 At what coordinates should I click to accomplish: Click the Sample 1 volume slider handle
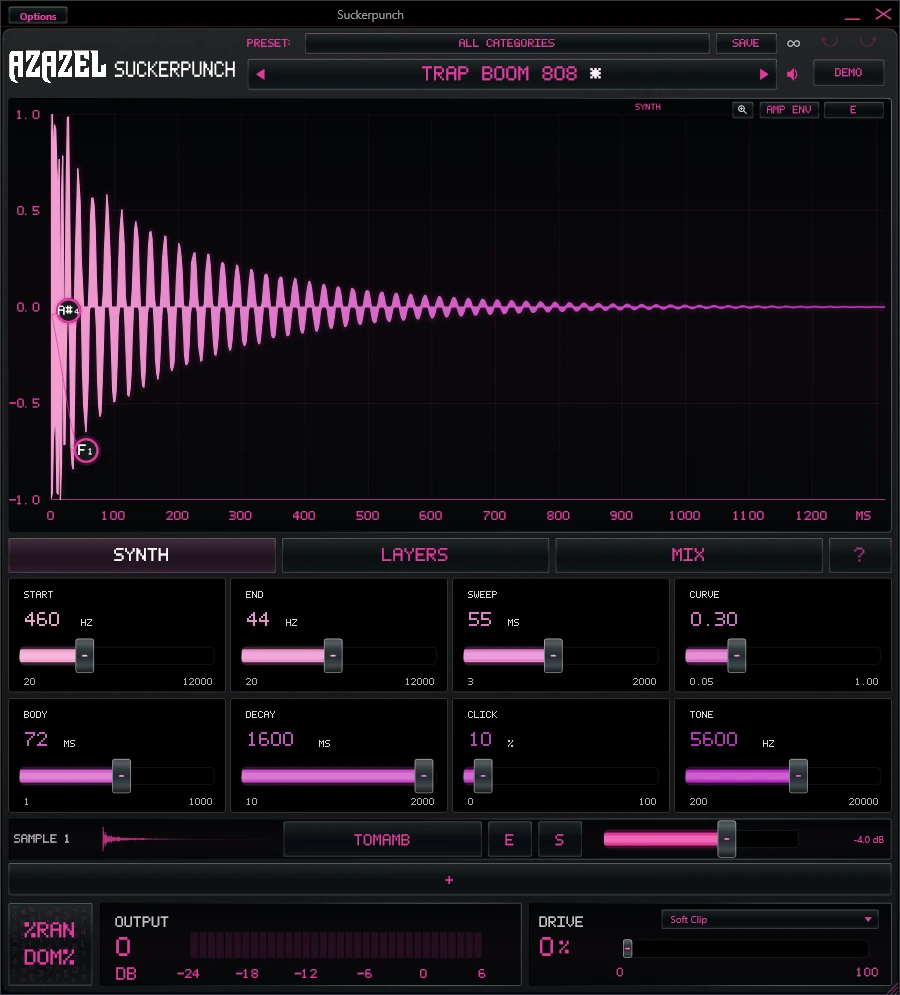[727, 839]
